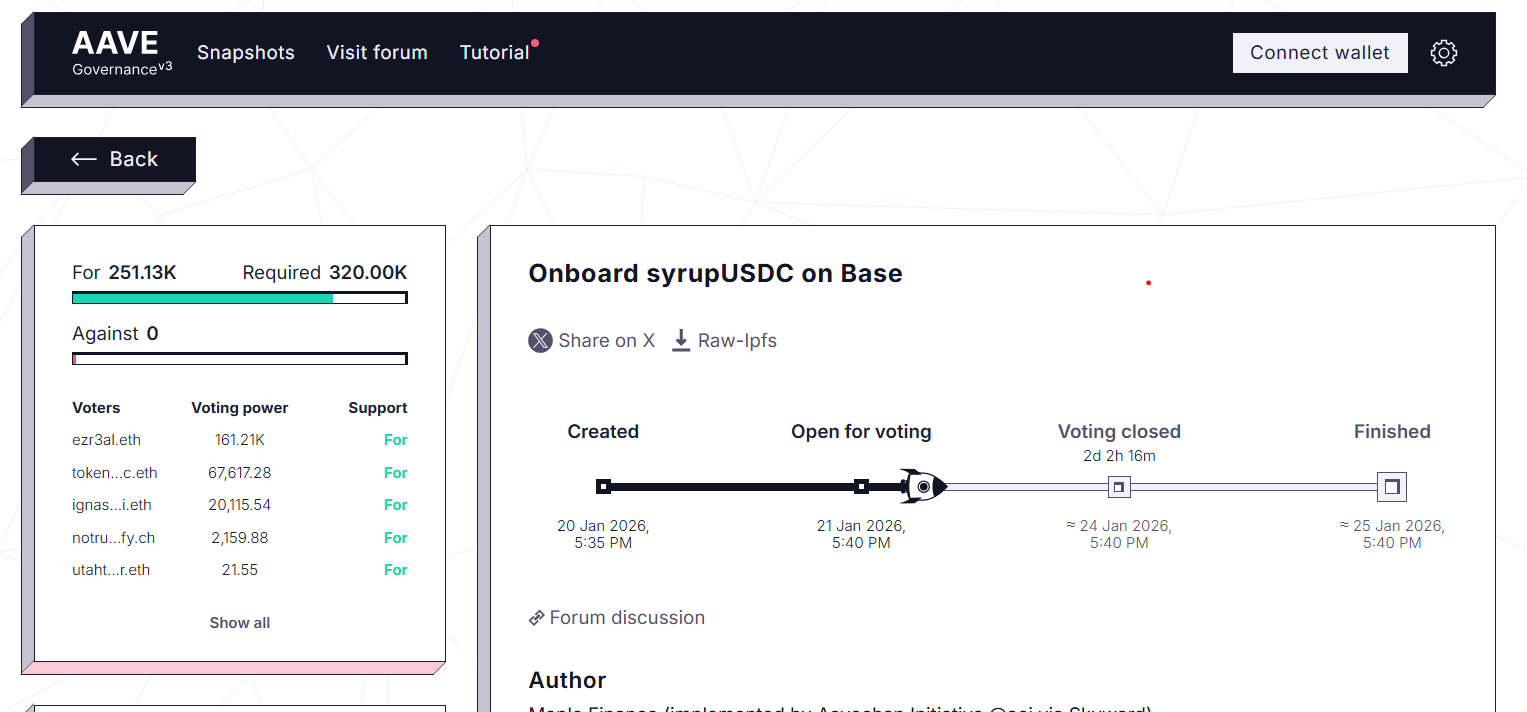This screenshot has height=712, width=1527.
Task: Click the Against votes progress bar
Action: click(240, 359)
